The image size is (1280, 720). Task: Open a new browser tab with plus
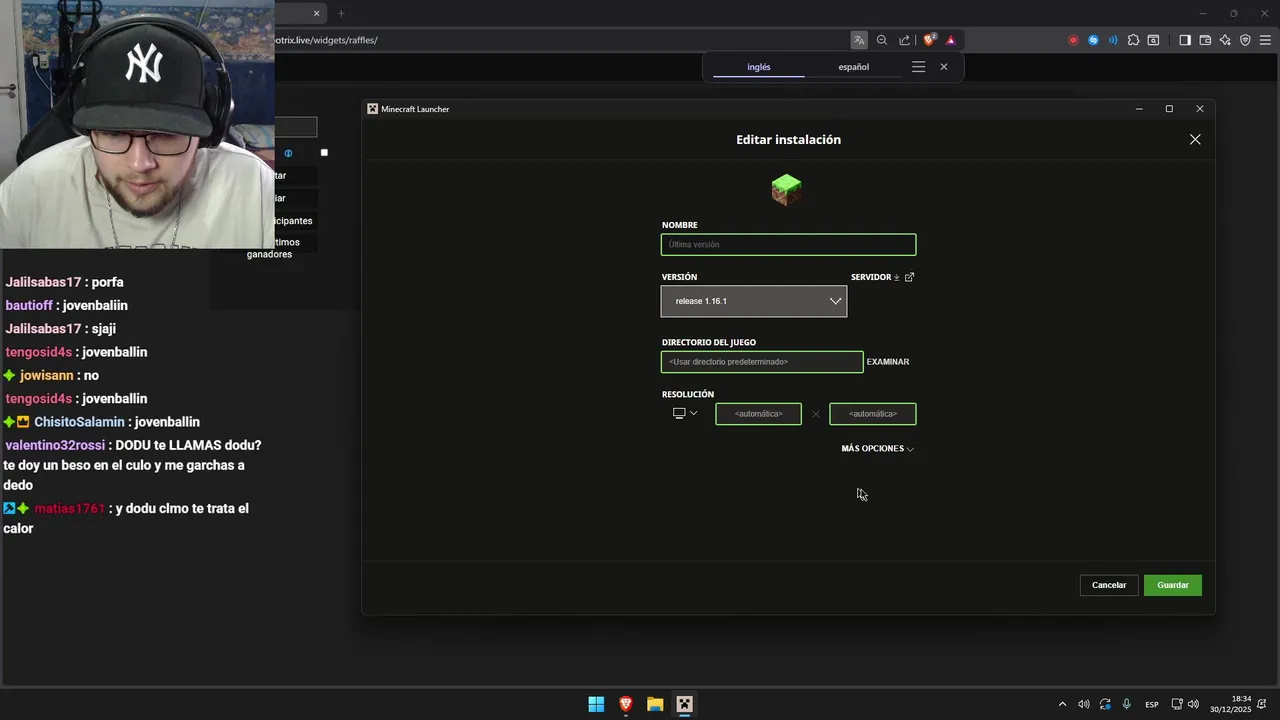click(x=341, y=13)
